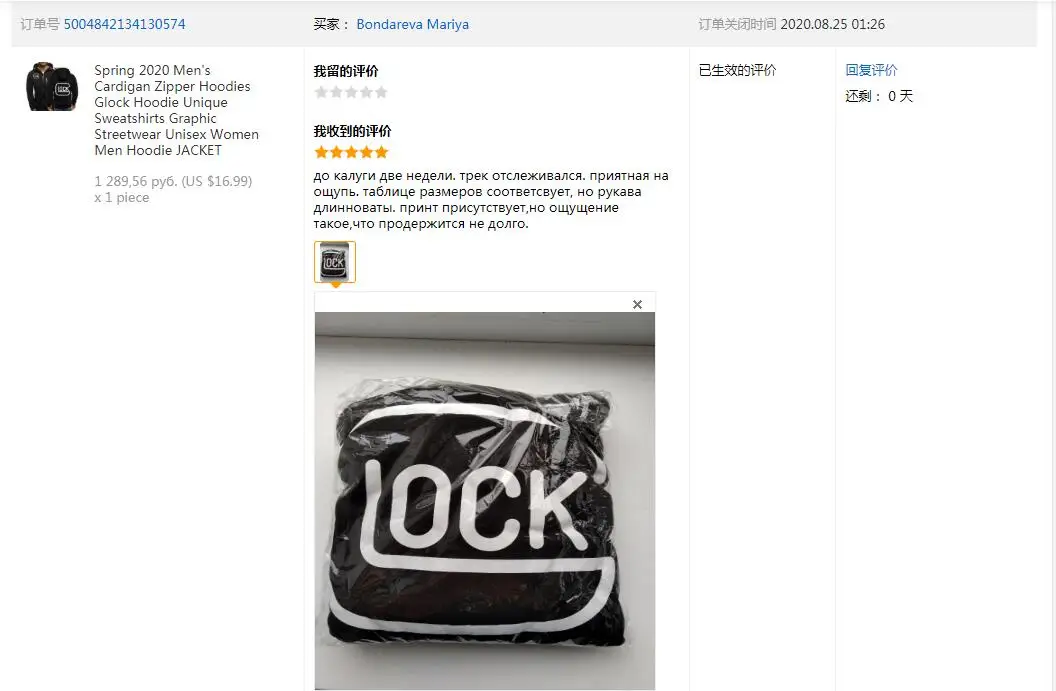Screen dimensions: 1056x691
Task: Click the first orange star under 我收到的评价
Action: pos(321,152)
